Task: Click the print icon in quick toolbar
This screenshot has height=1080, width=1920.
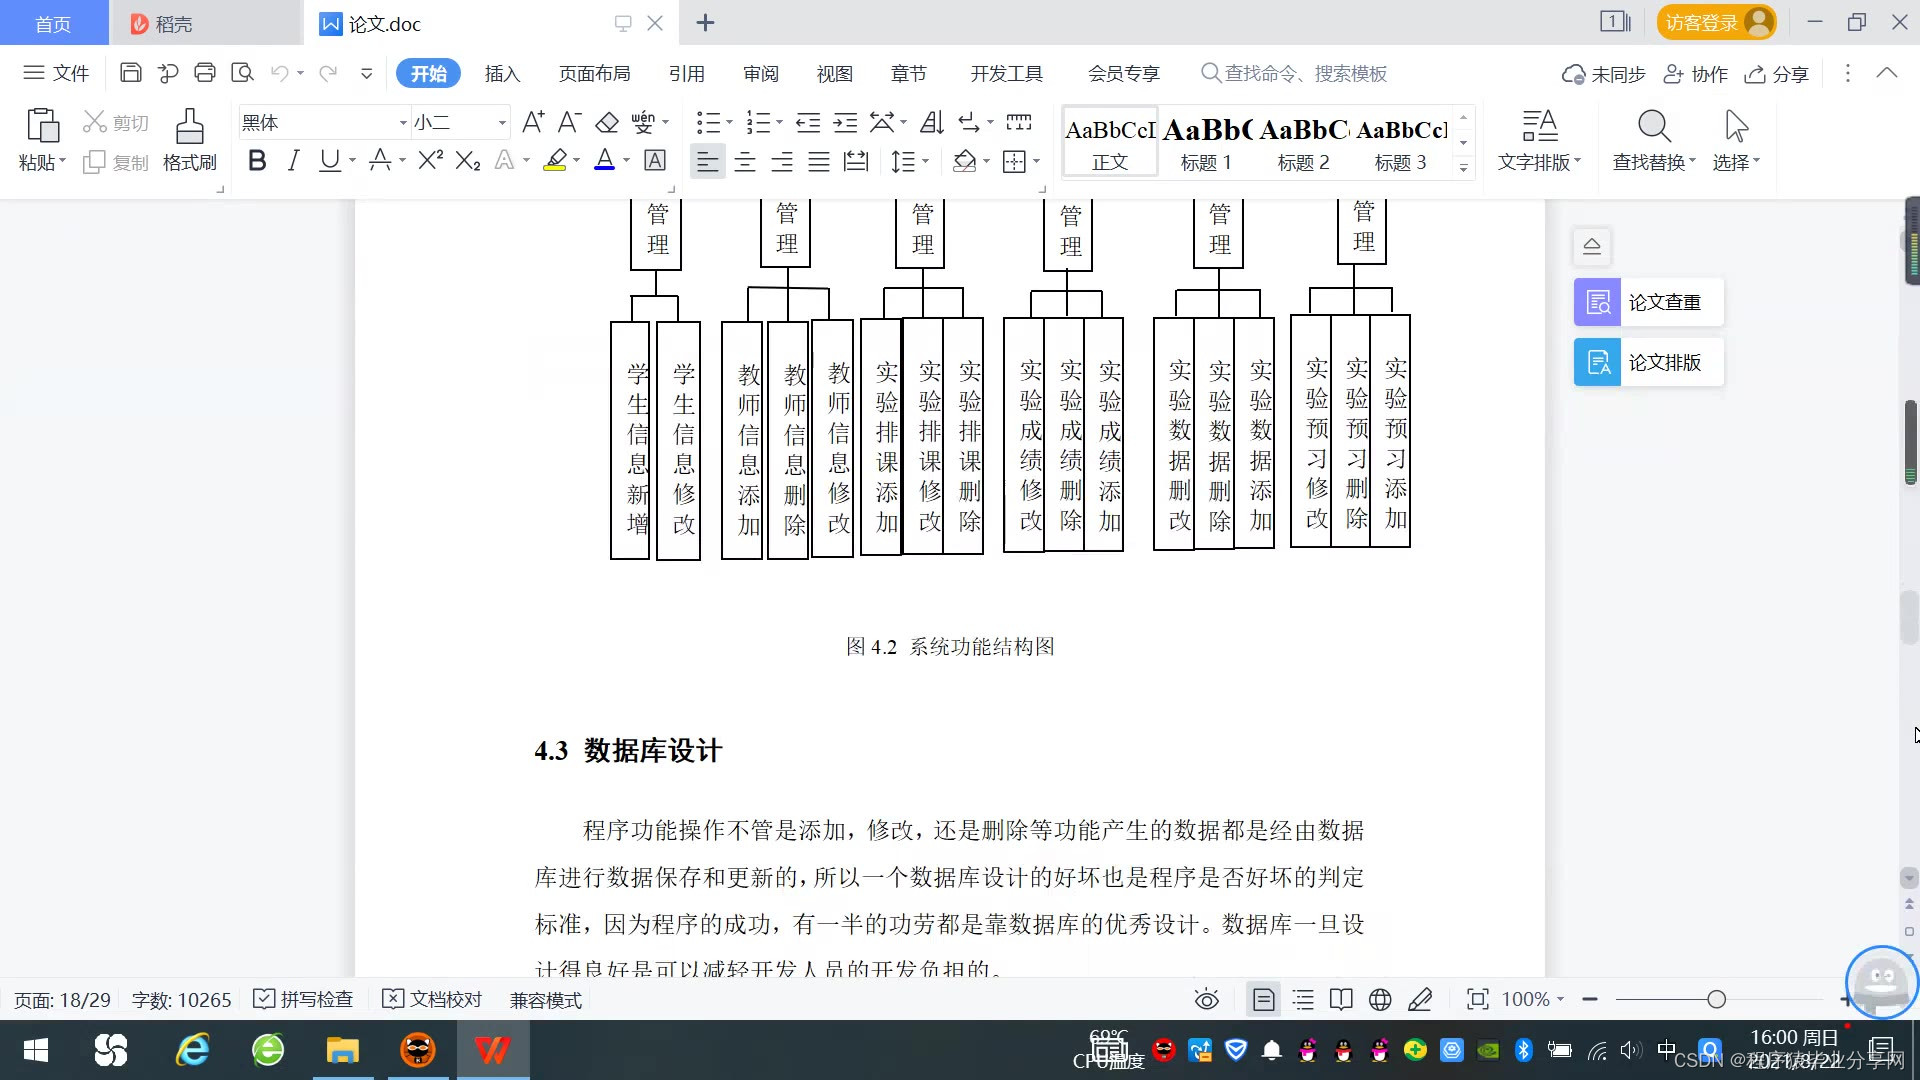Action: (x=205, y=73)
